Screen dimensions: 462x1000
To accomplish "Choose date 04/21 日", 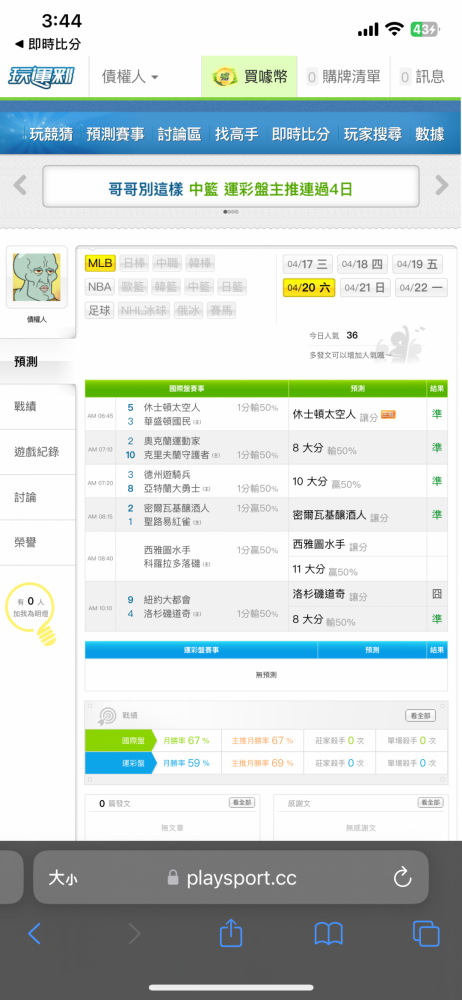I will (x=365, y=288).
